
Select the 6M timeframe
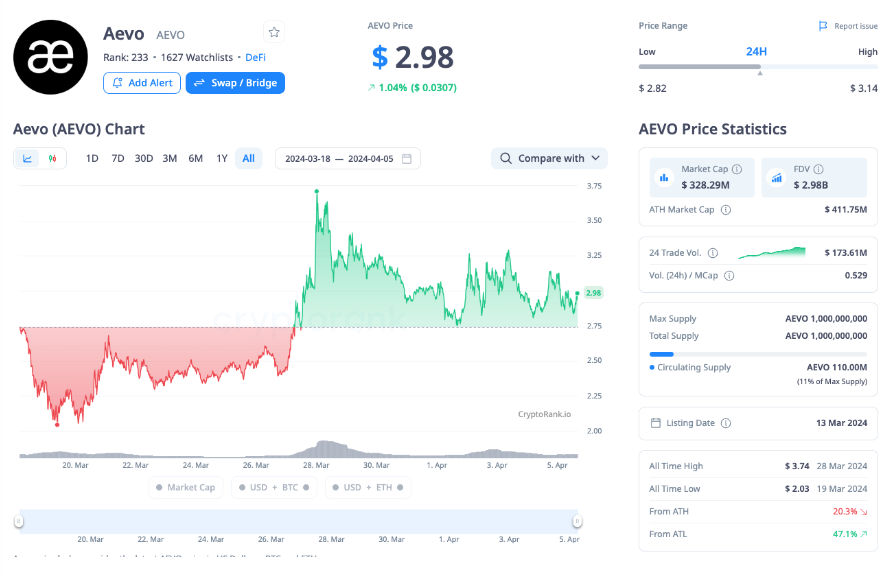coord(195,158)
